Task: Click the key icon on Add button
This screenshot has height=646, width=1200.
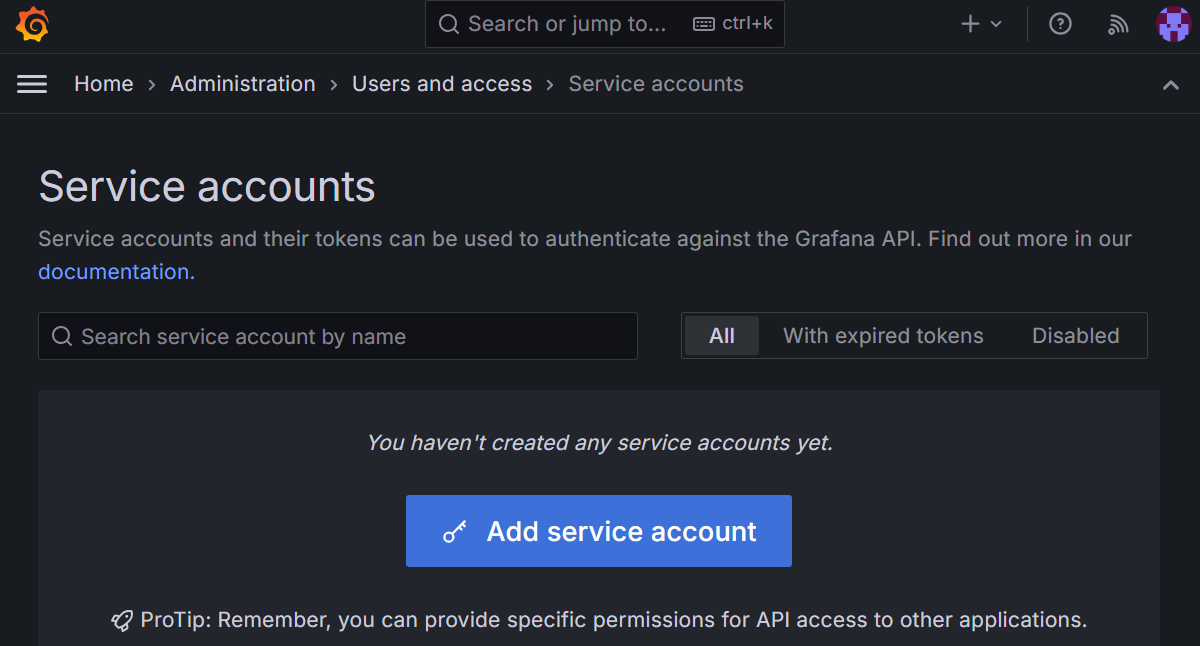Action: coord(455,532)
